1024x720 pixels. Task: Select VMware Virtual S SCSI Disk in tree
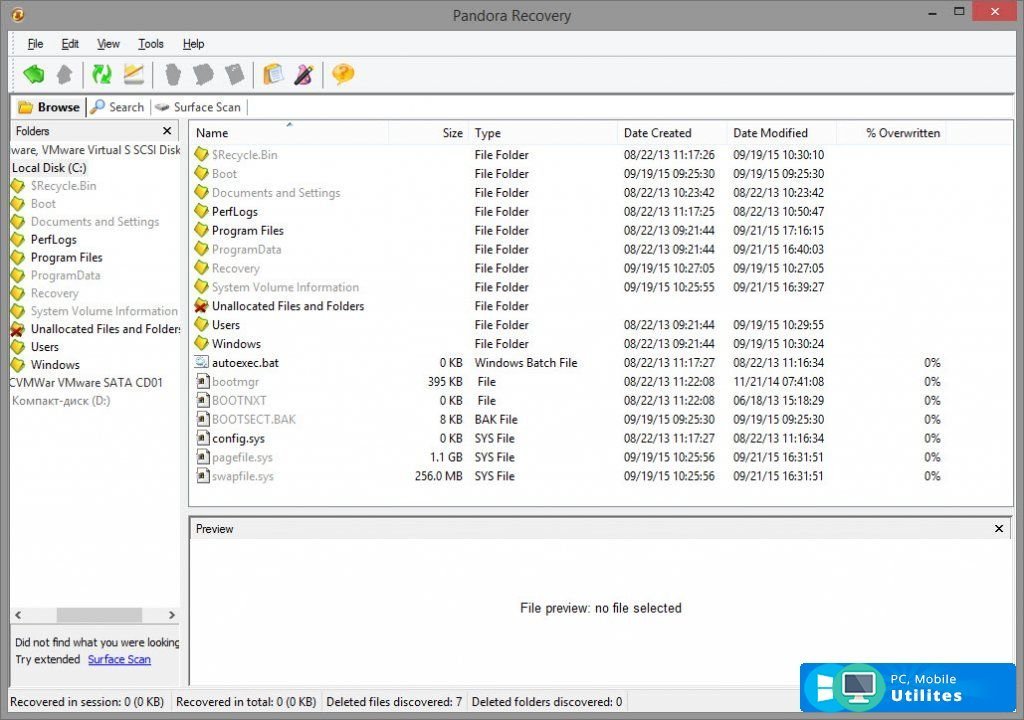pyautogui.click(x=95, y=150)
